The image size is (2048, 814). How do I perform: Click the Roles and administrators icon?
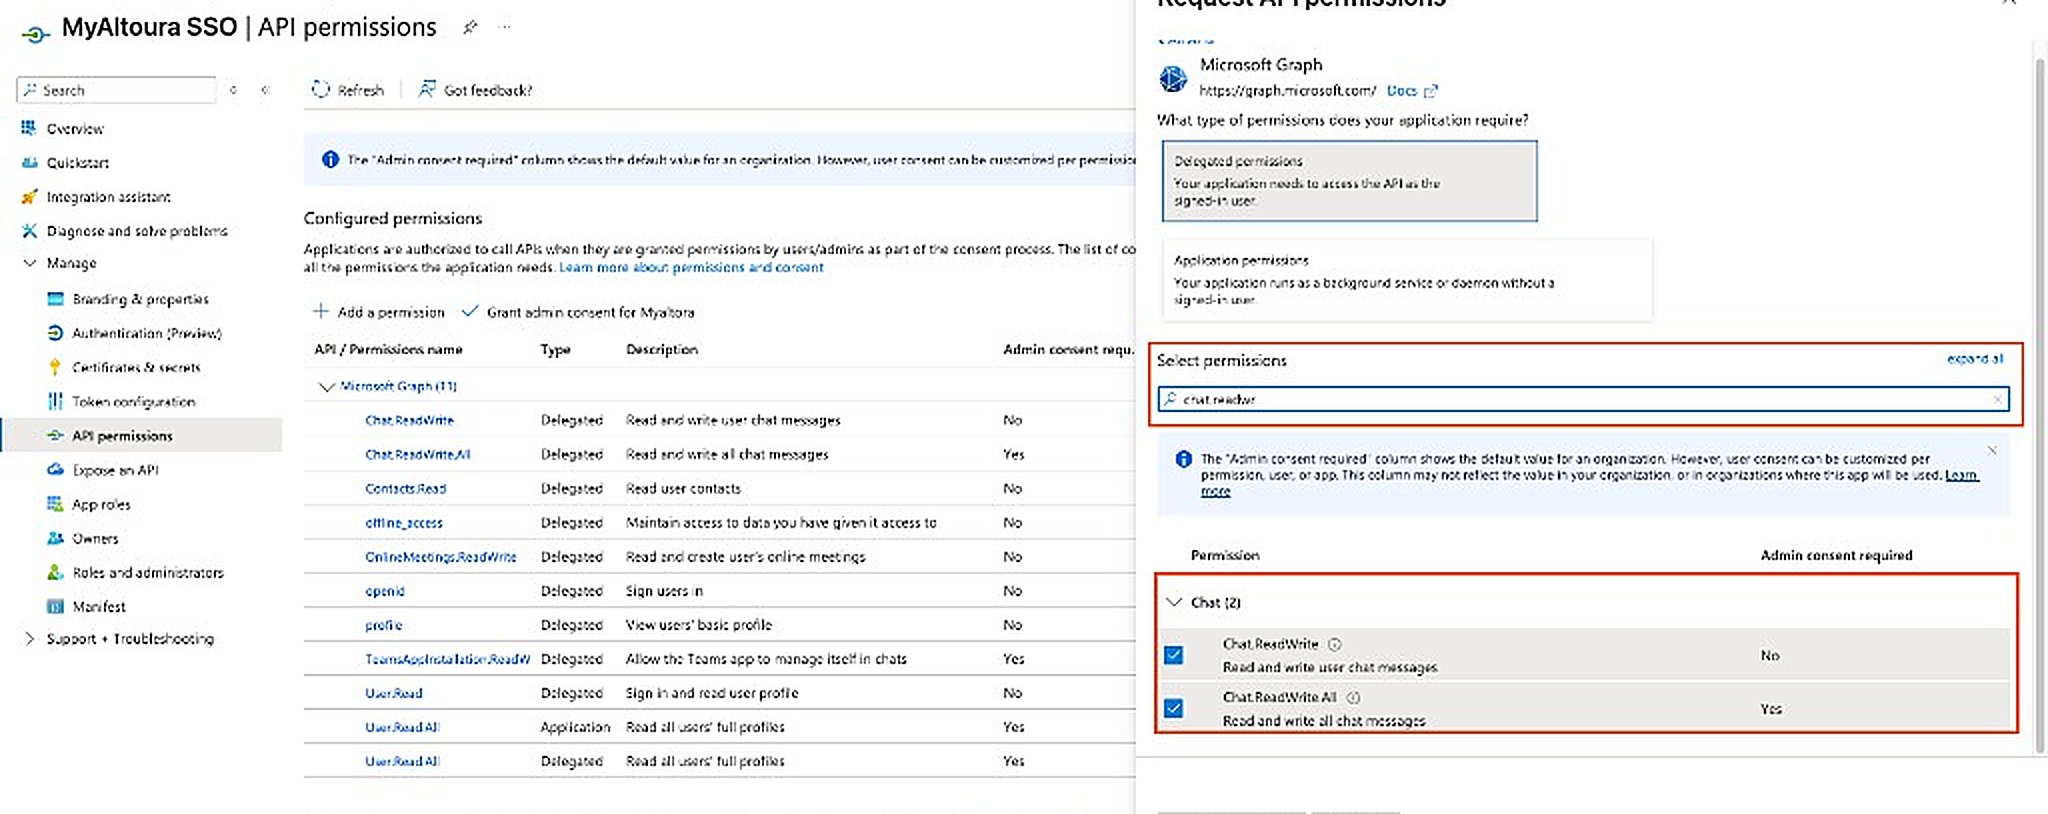(55, 572)
